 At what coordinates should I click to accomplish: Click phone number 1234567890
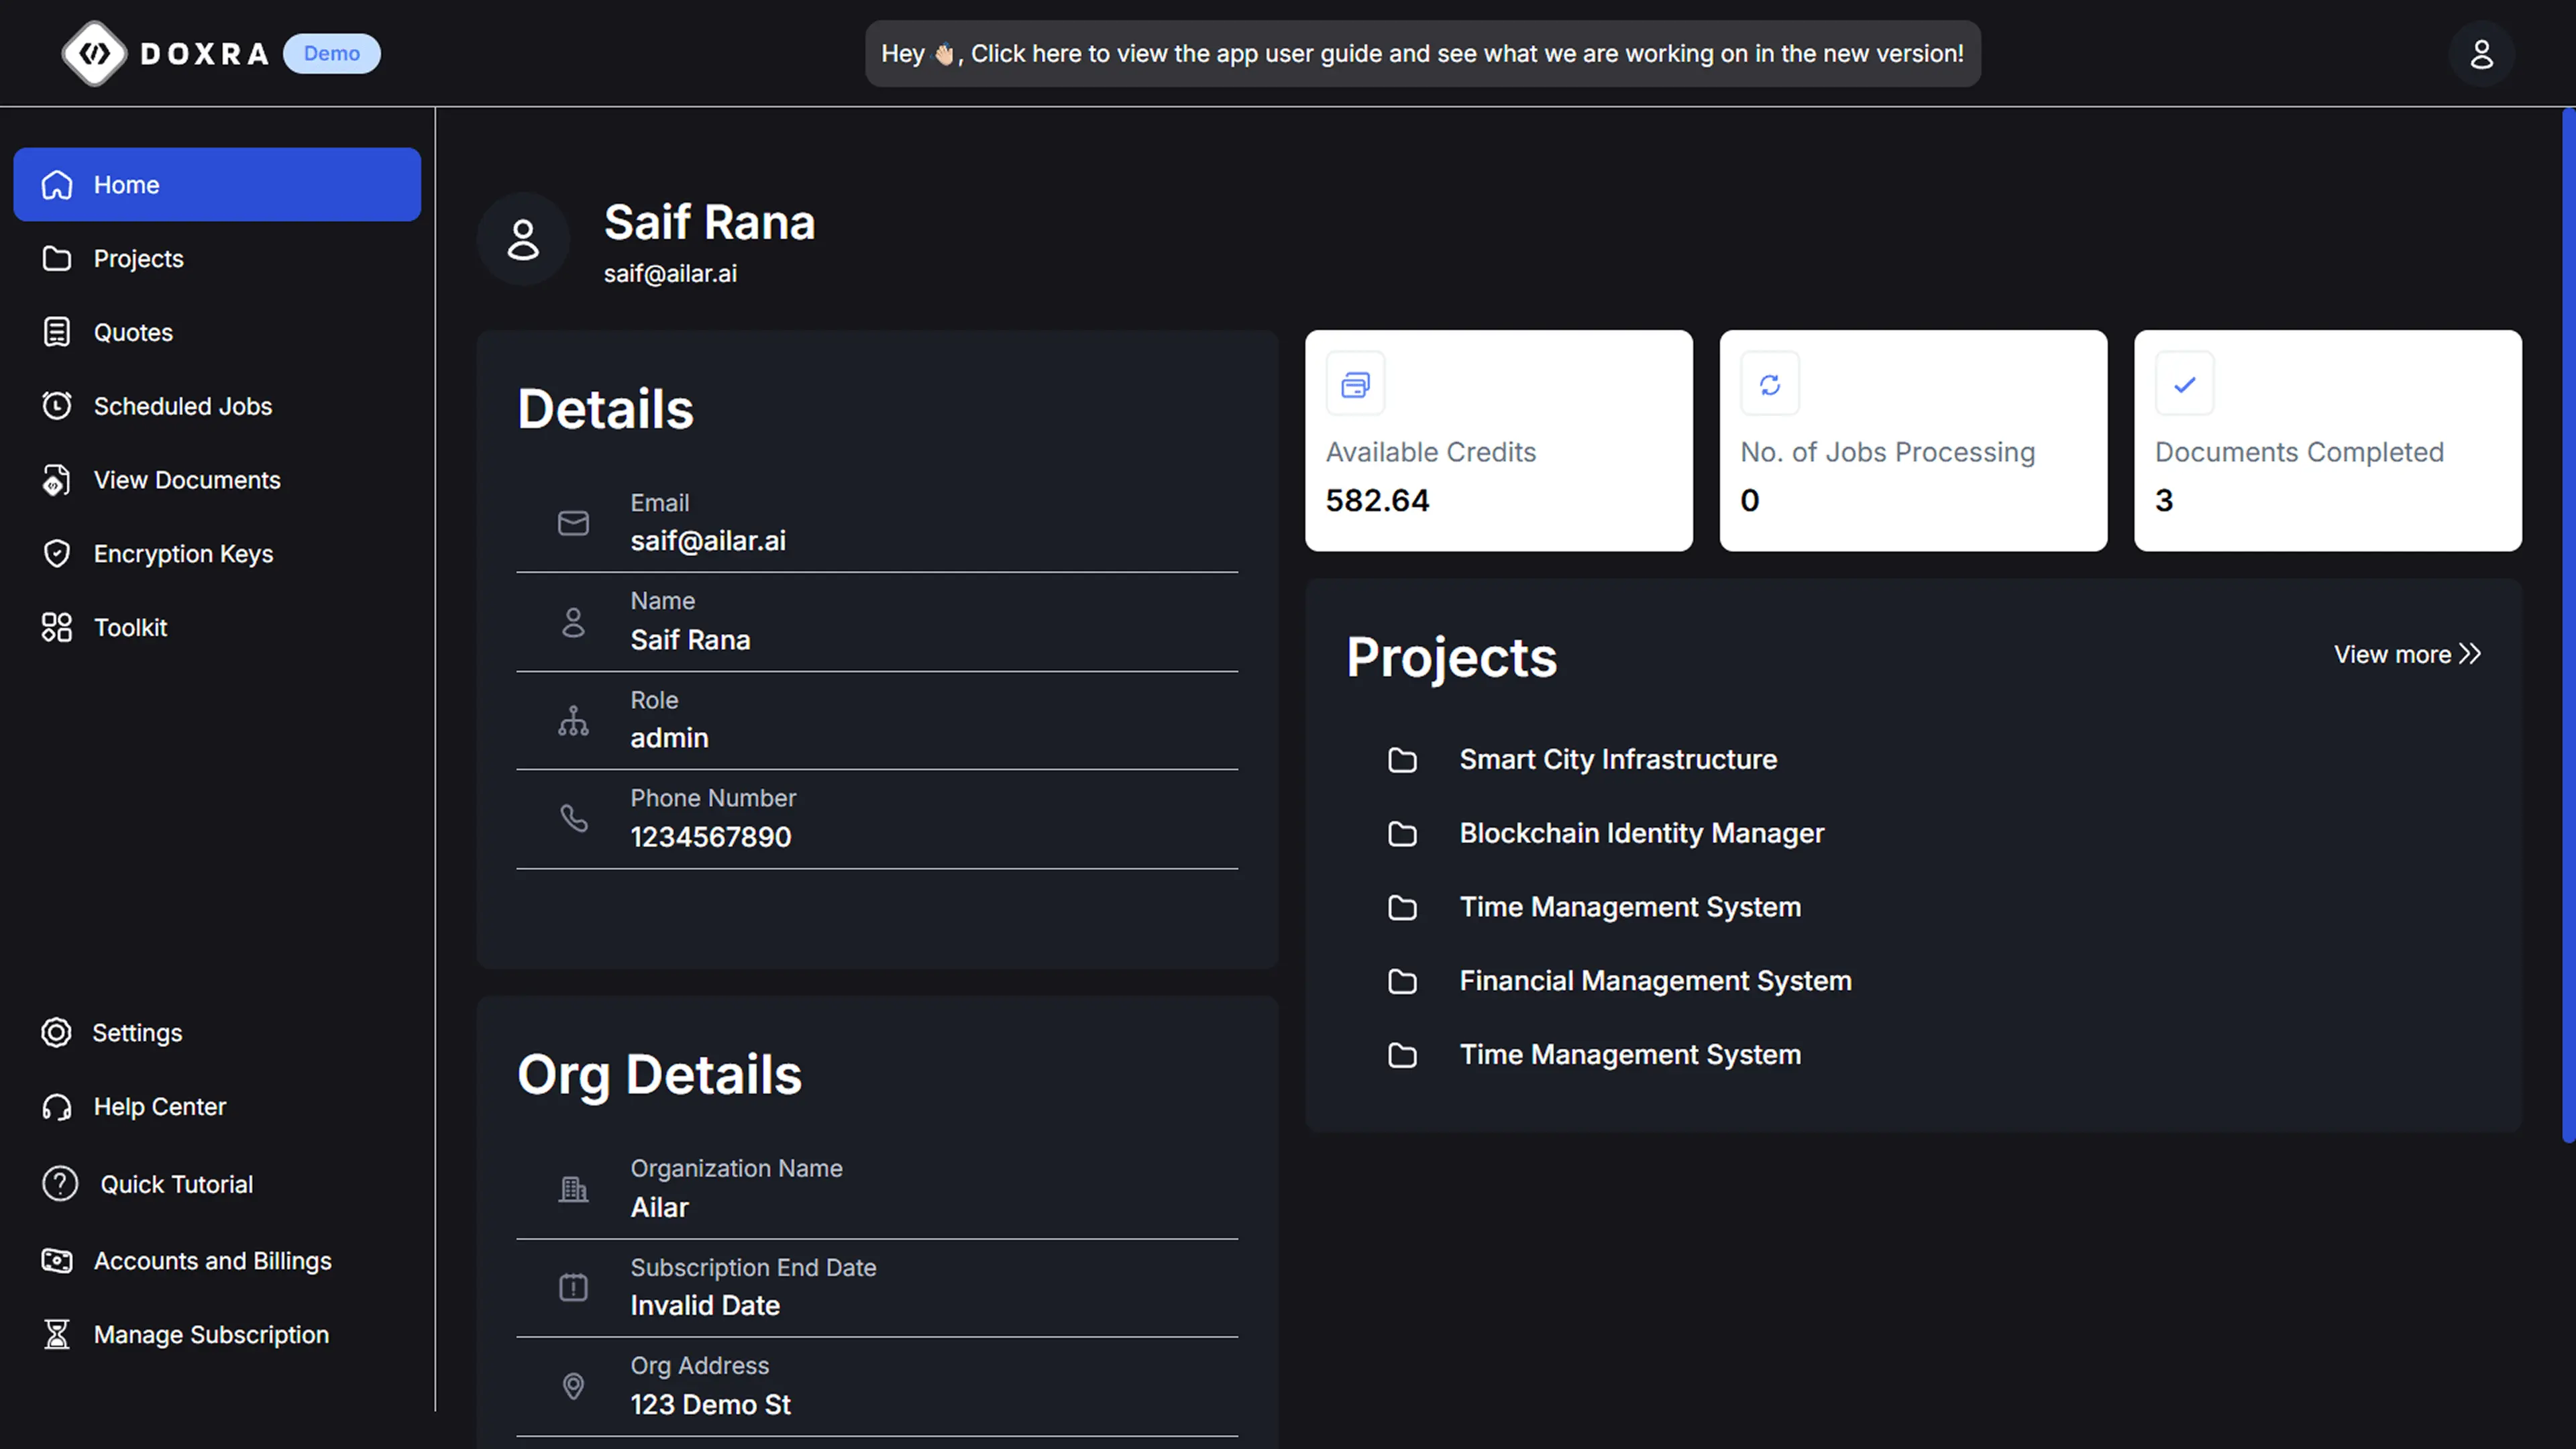click(710, 838)
